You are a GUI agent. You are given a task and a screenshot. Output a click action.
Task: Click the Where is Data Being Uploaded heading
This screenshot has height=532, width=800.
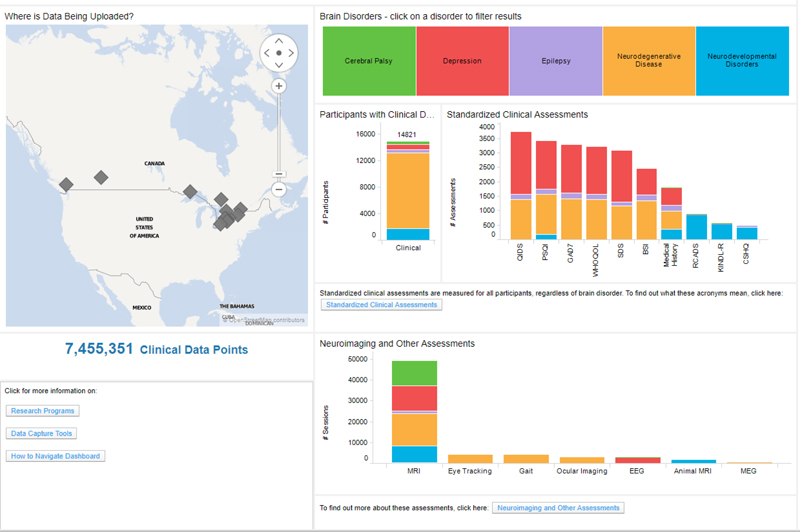(69, 16)
